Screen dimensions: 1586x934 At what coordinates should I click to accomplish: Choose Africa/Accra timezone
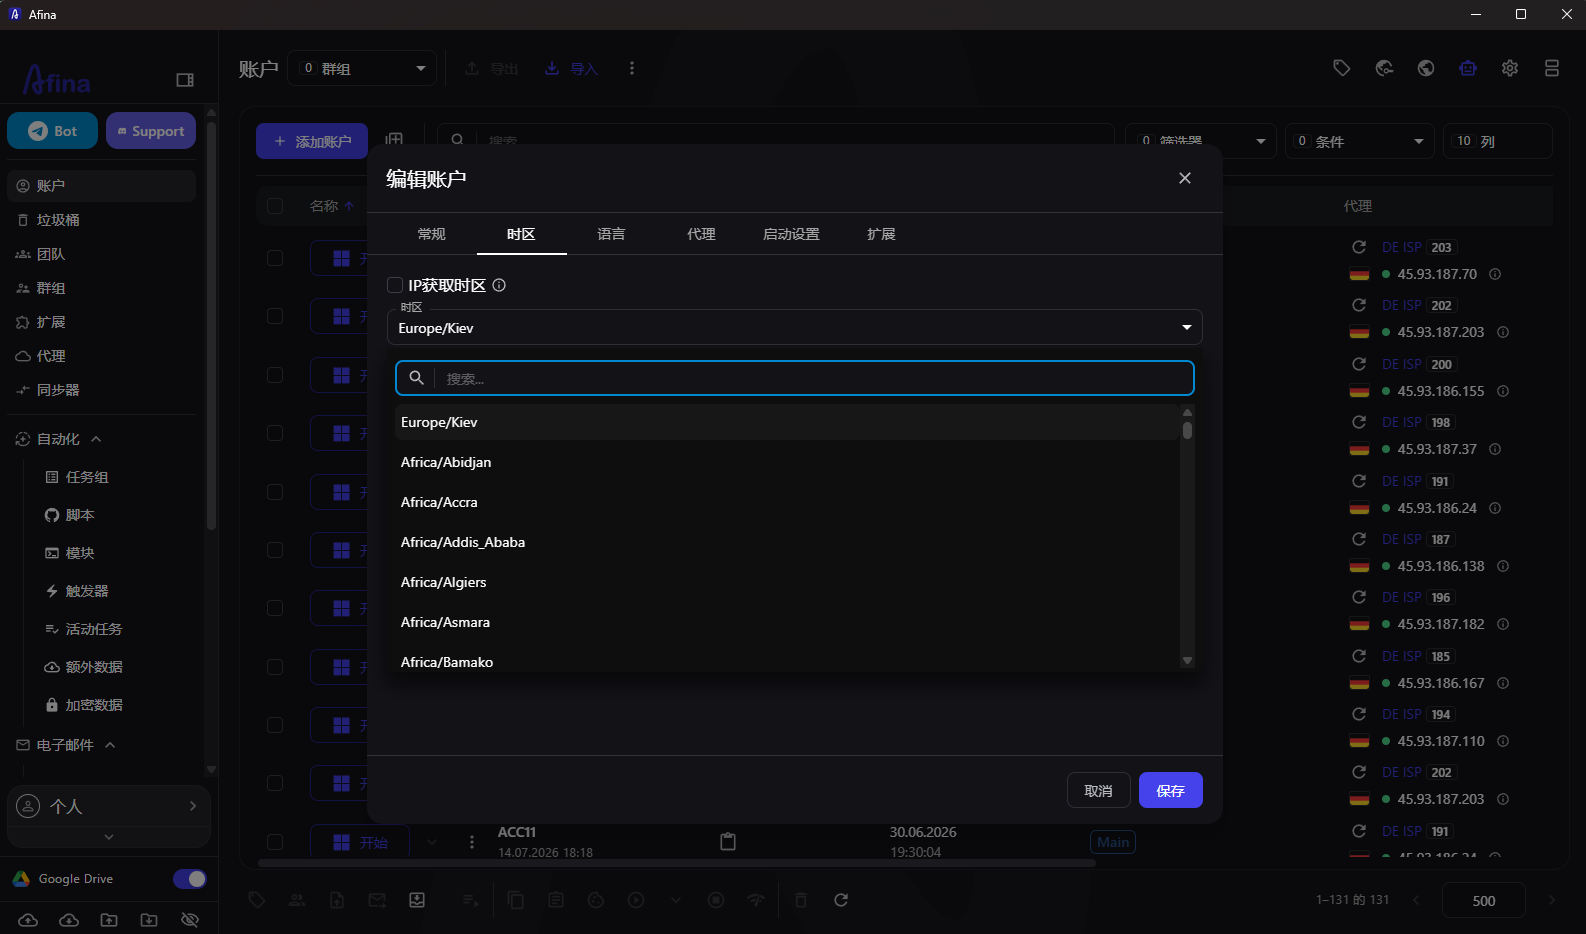787,502
